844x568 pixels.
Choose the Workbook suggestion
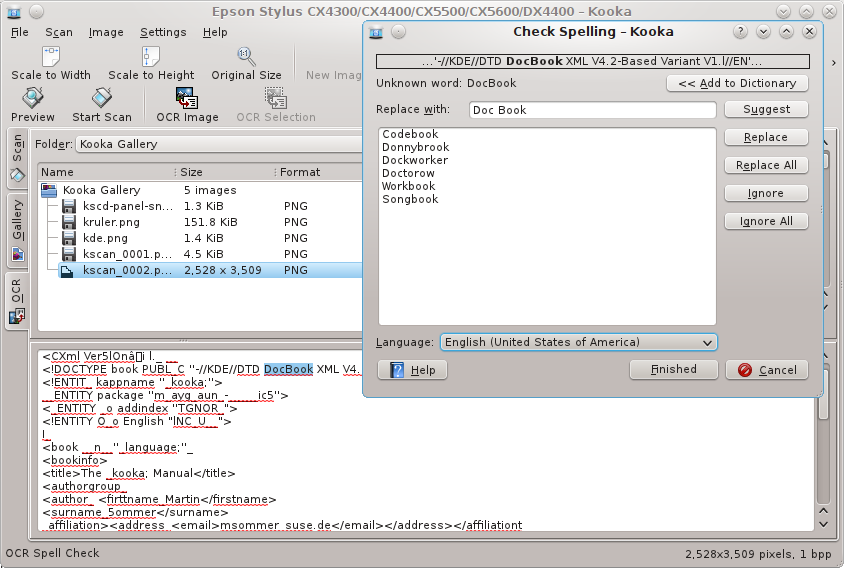pyautogui.click(x=409, y=186)
